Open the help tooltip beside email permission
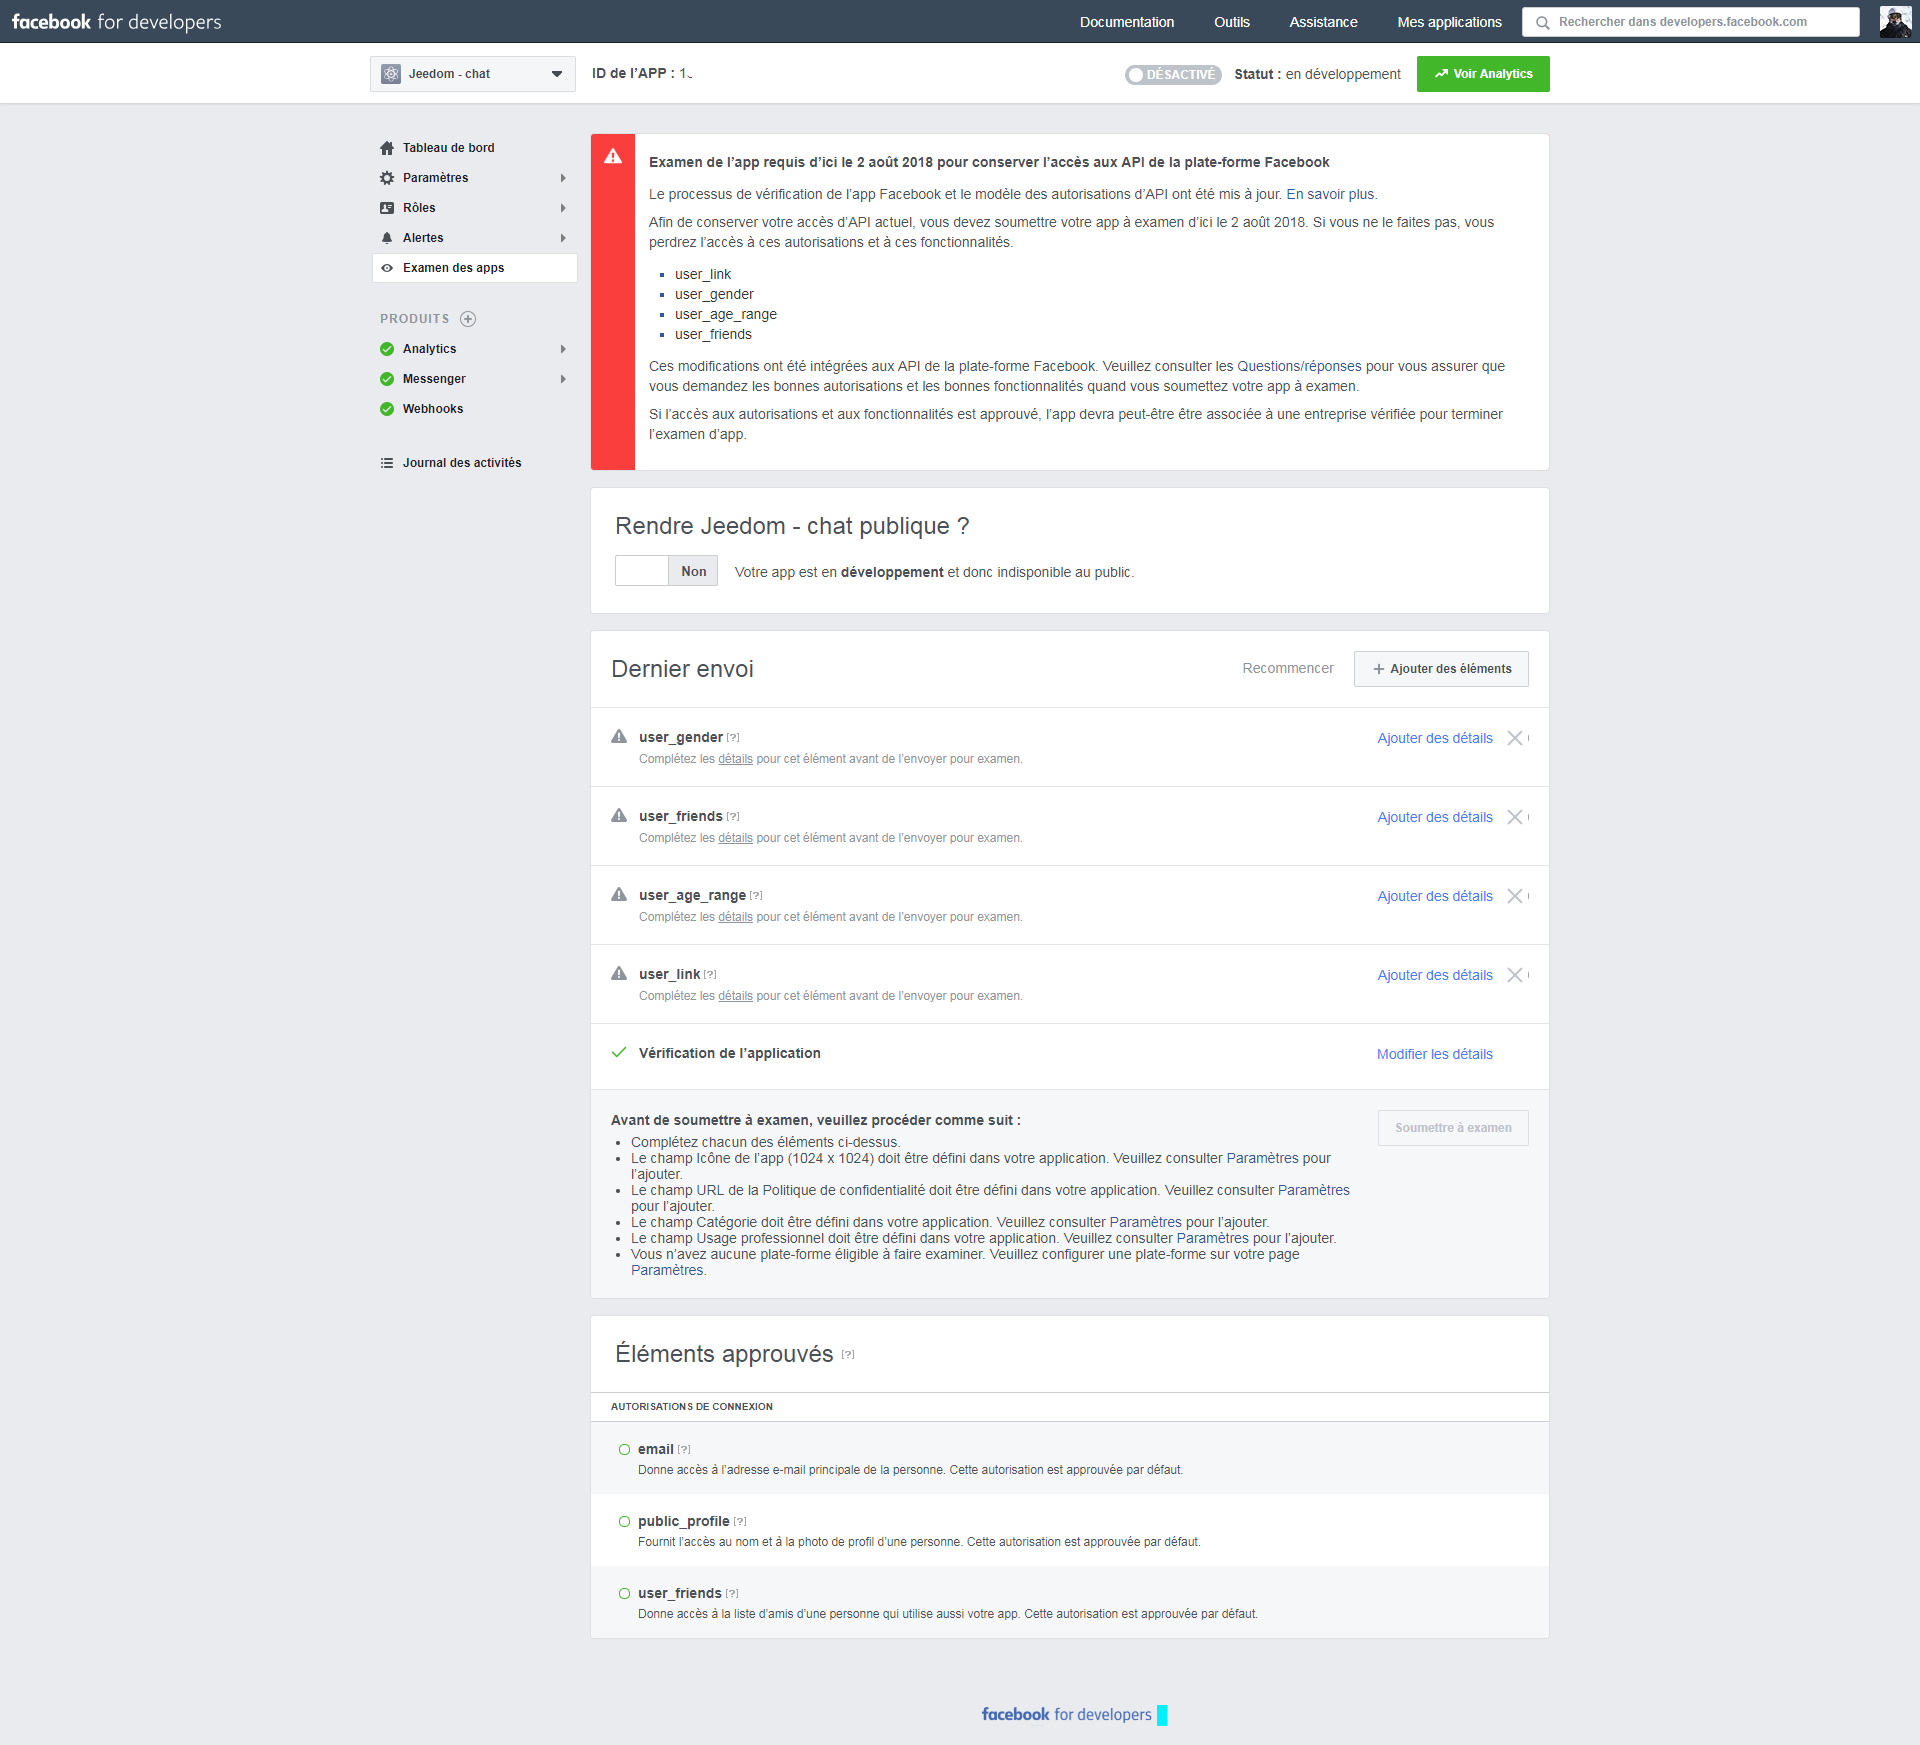1920x1745 pixels. pos(684,1450)
